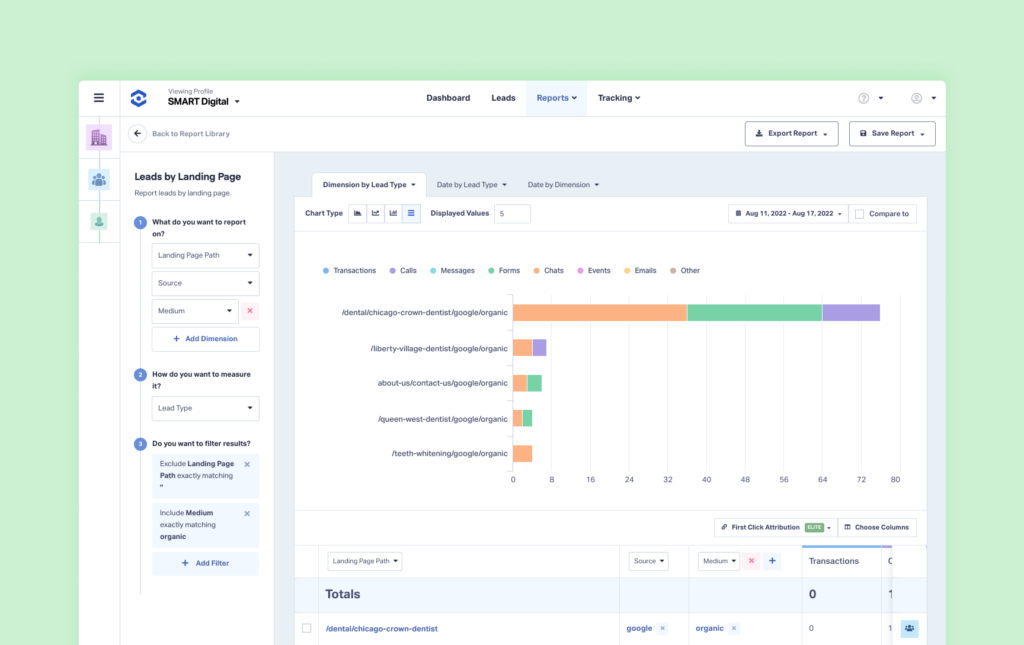Open the Reports menu in the navigation
This screenshot has width=1024, height=645.
(x=556, y=97)
